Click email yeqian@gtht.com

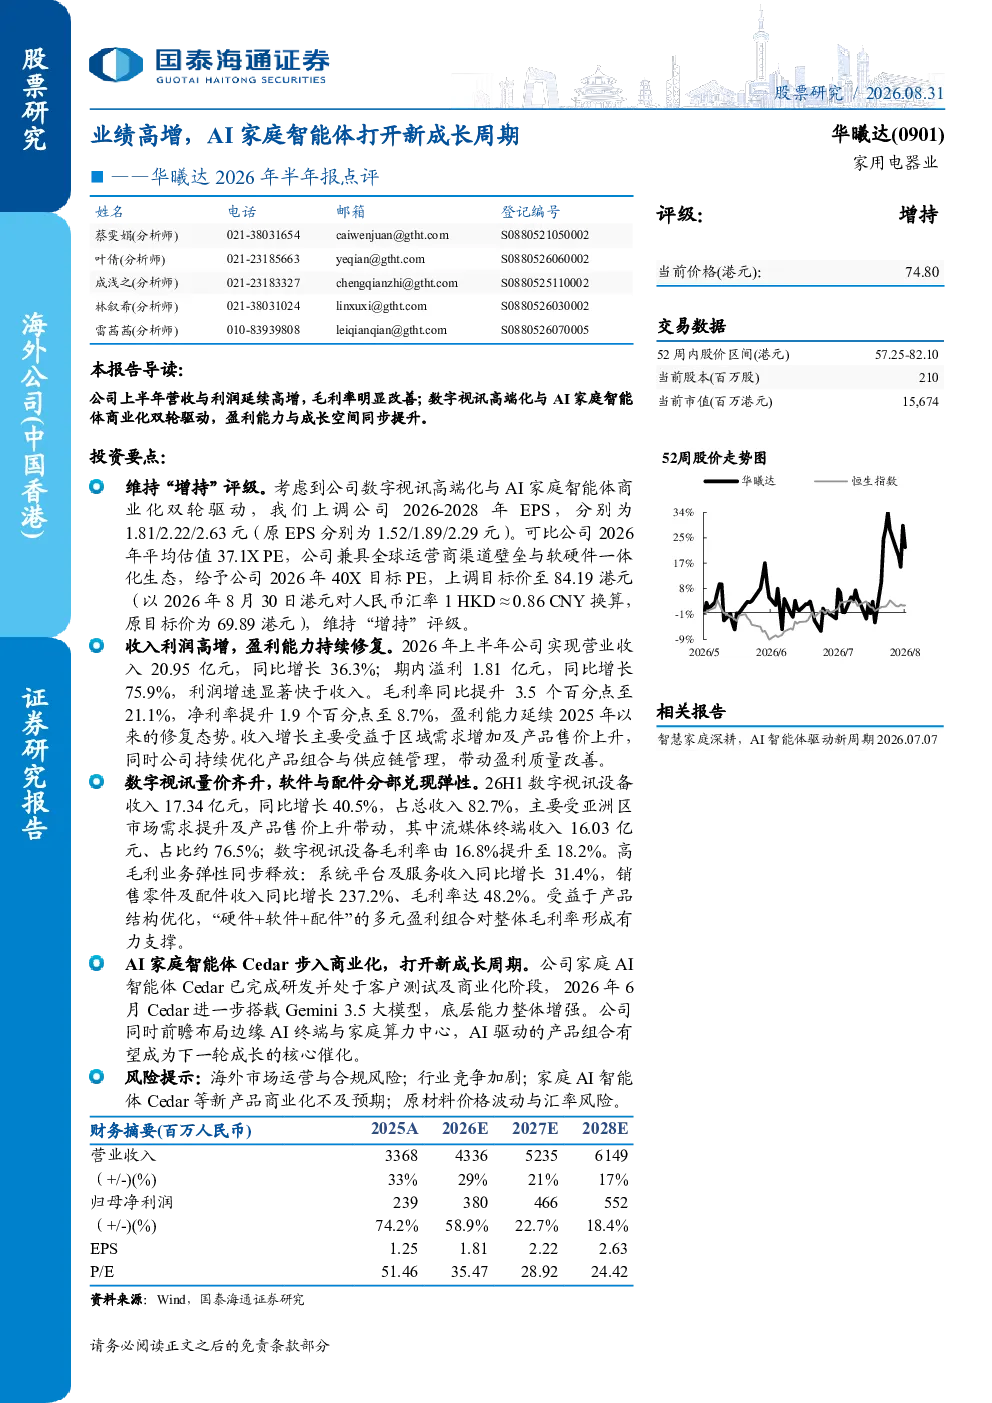(380, 259)
